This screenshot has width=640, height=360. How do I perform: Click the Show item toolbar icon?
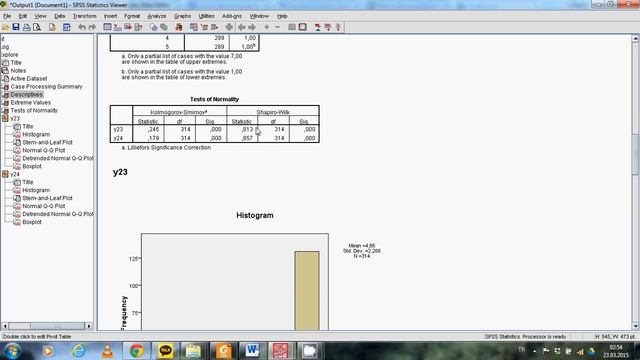(x=292, y=27)
